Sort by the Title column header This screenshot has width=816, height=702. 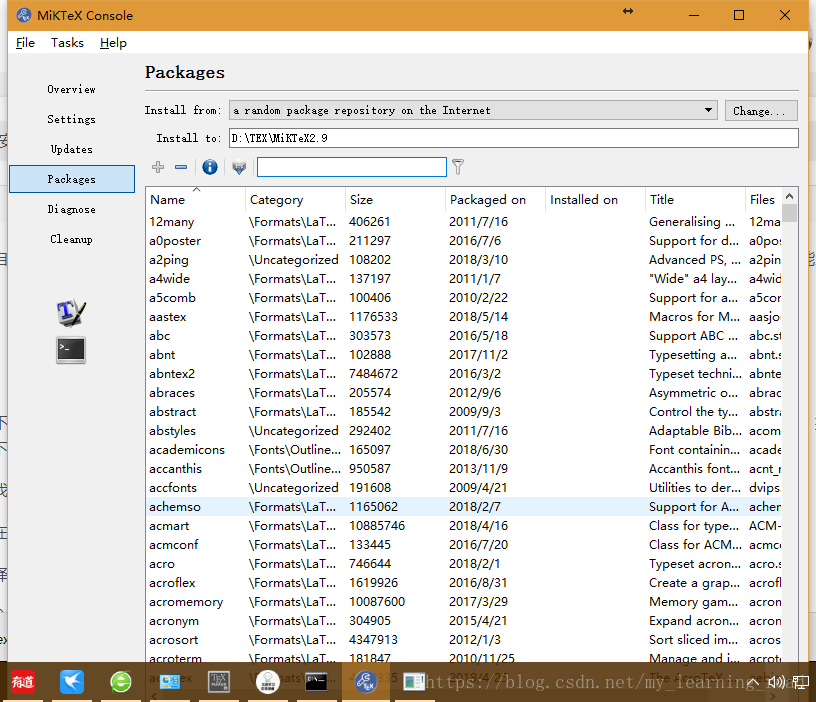[x=695, y=200]
